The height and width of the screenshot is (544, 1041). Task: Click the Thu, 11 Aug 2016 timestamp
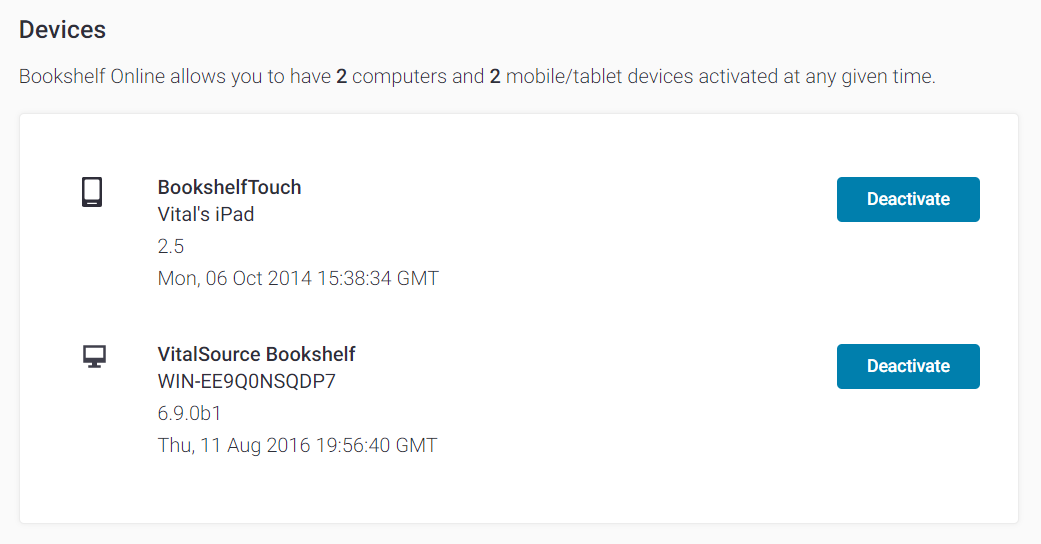297,445
